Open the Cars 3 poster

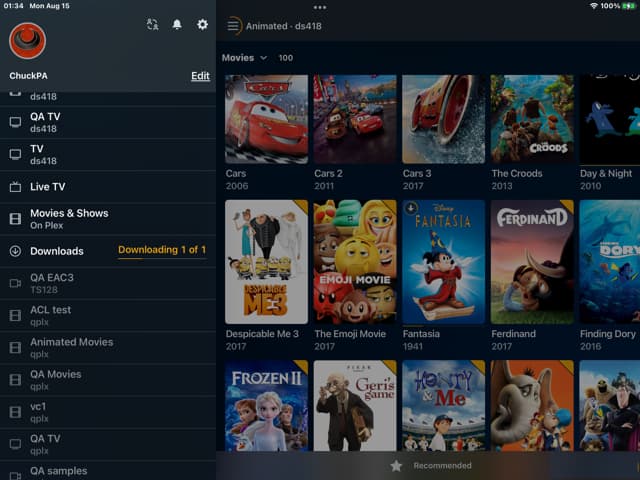point(443,119)
